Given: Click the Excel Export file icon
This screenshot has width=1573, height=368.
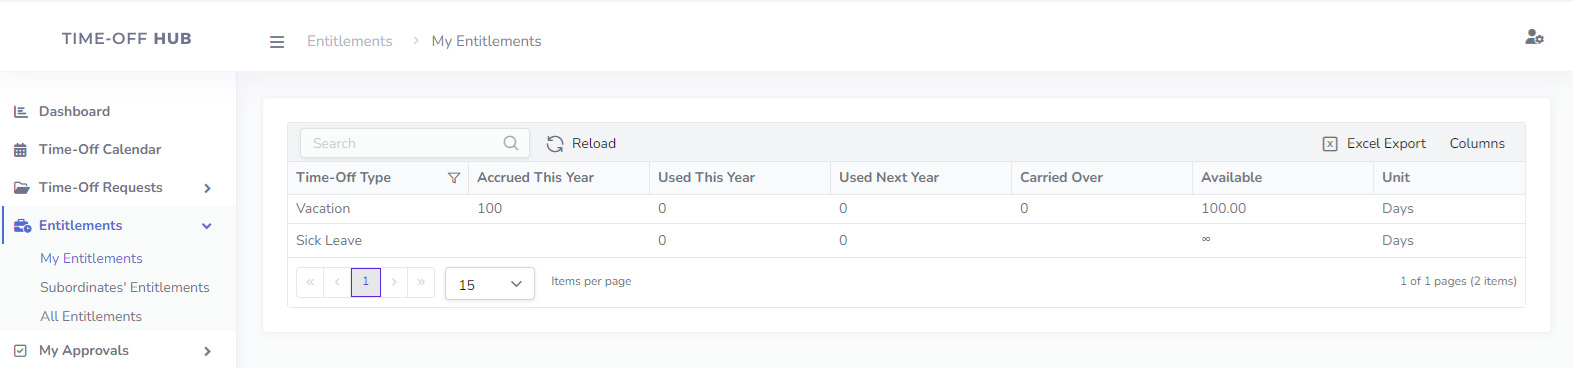Looking at the screenshot, I should point(1330,144).
